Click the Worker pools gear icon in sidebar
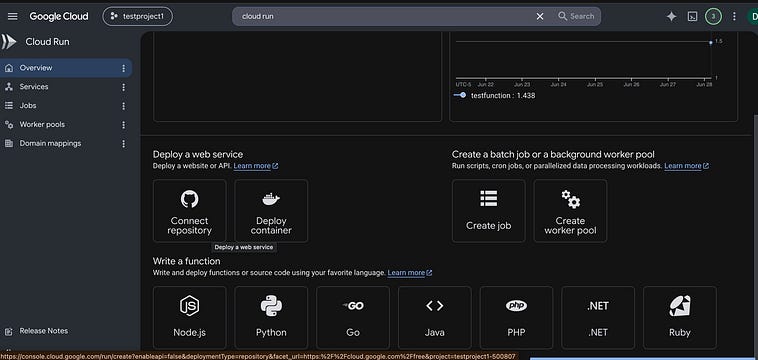Viewport: 758px width, 360px height. [x=9, y=125]
